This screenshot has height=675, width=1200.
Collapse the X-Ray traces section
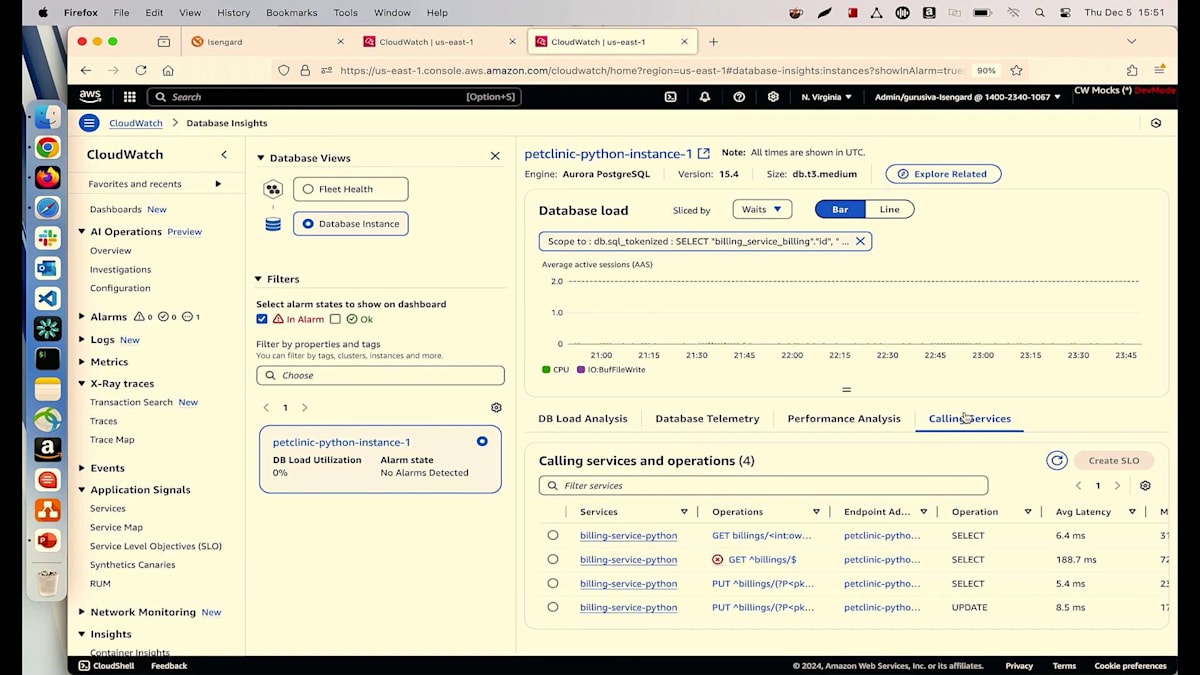[x=82, y=383]
